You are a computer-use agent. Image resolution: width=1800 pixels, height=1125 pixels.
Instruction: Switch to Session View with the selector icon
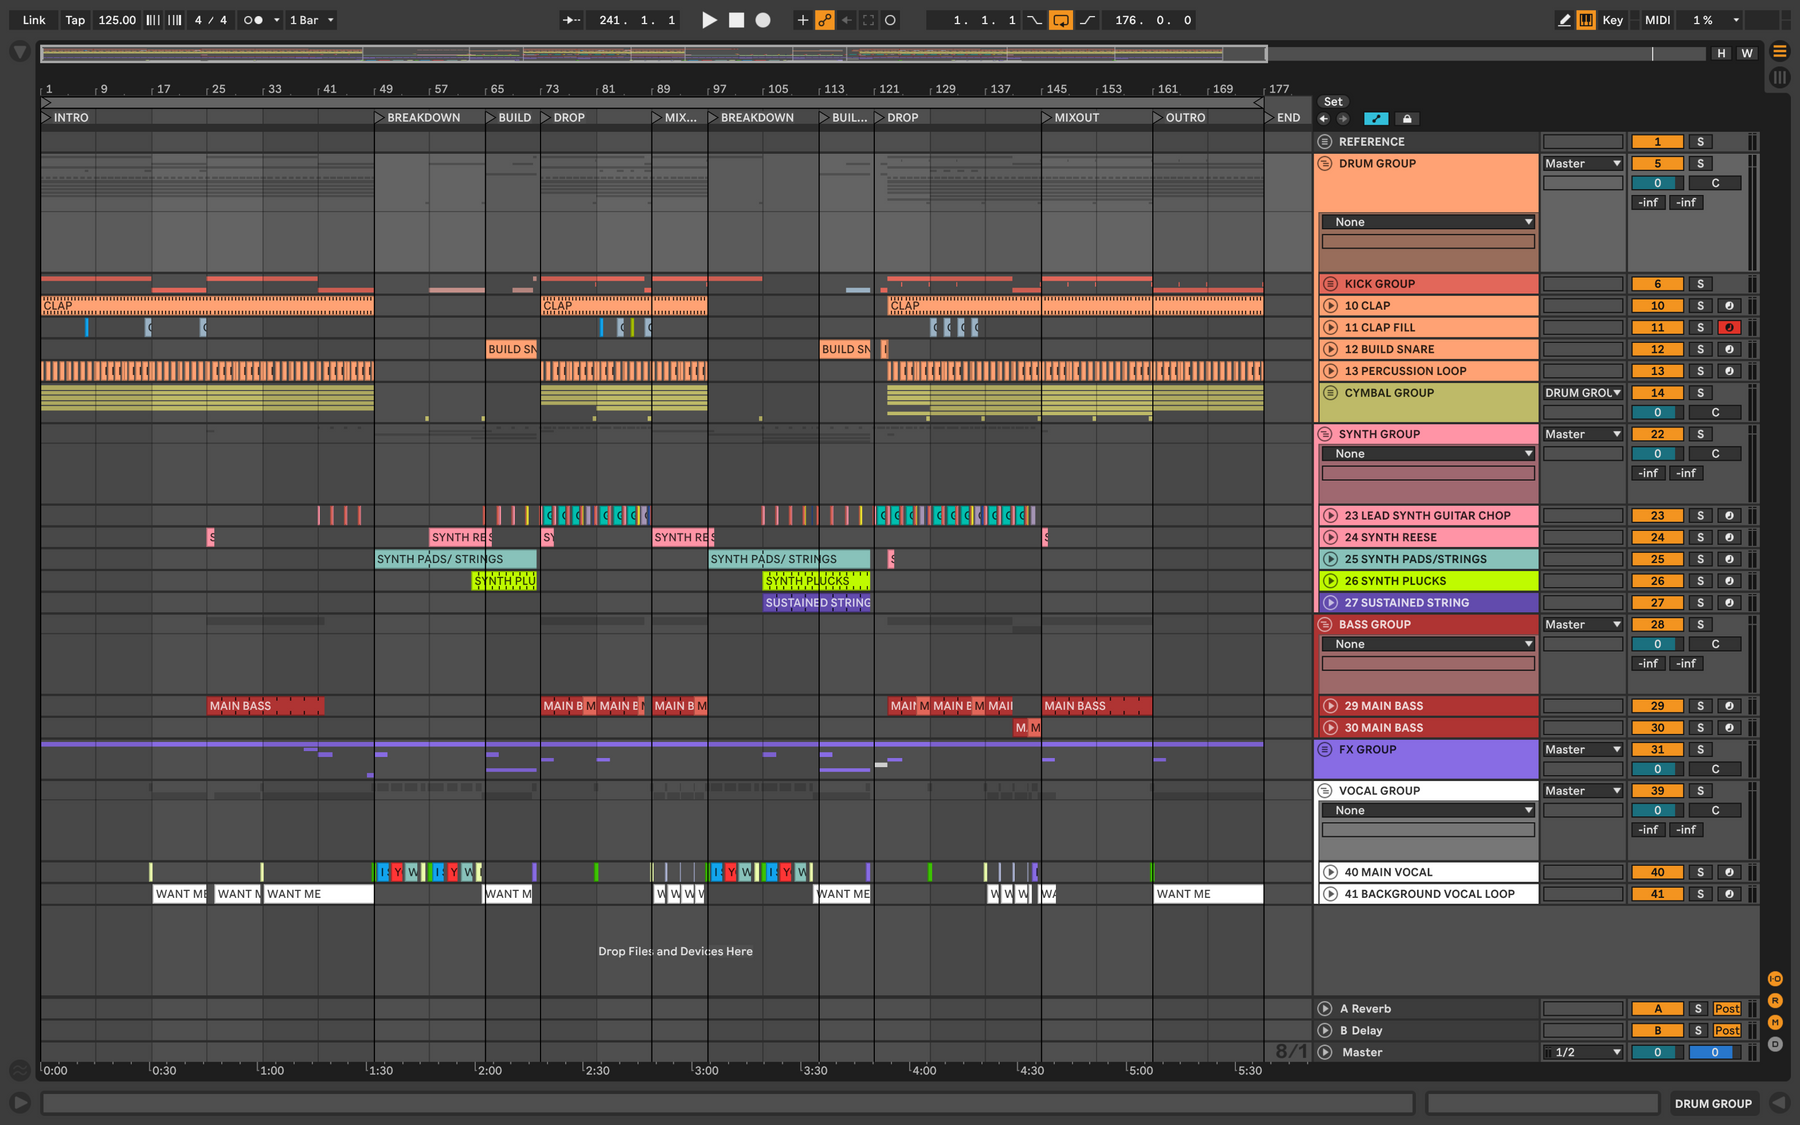pyautogui.click(x=1780, y=78)
